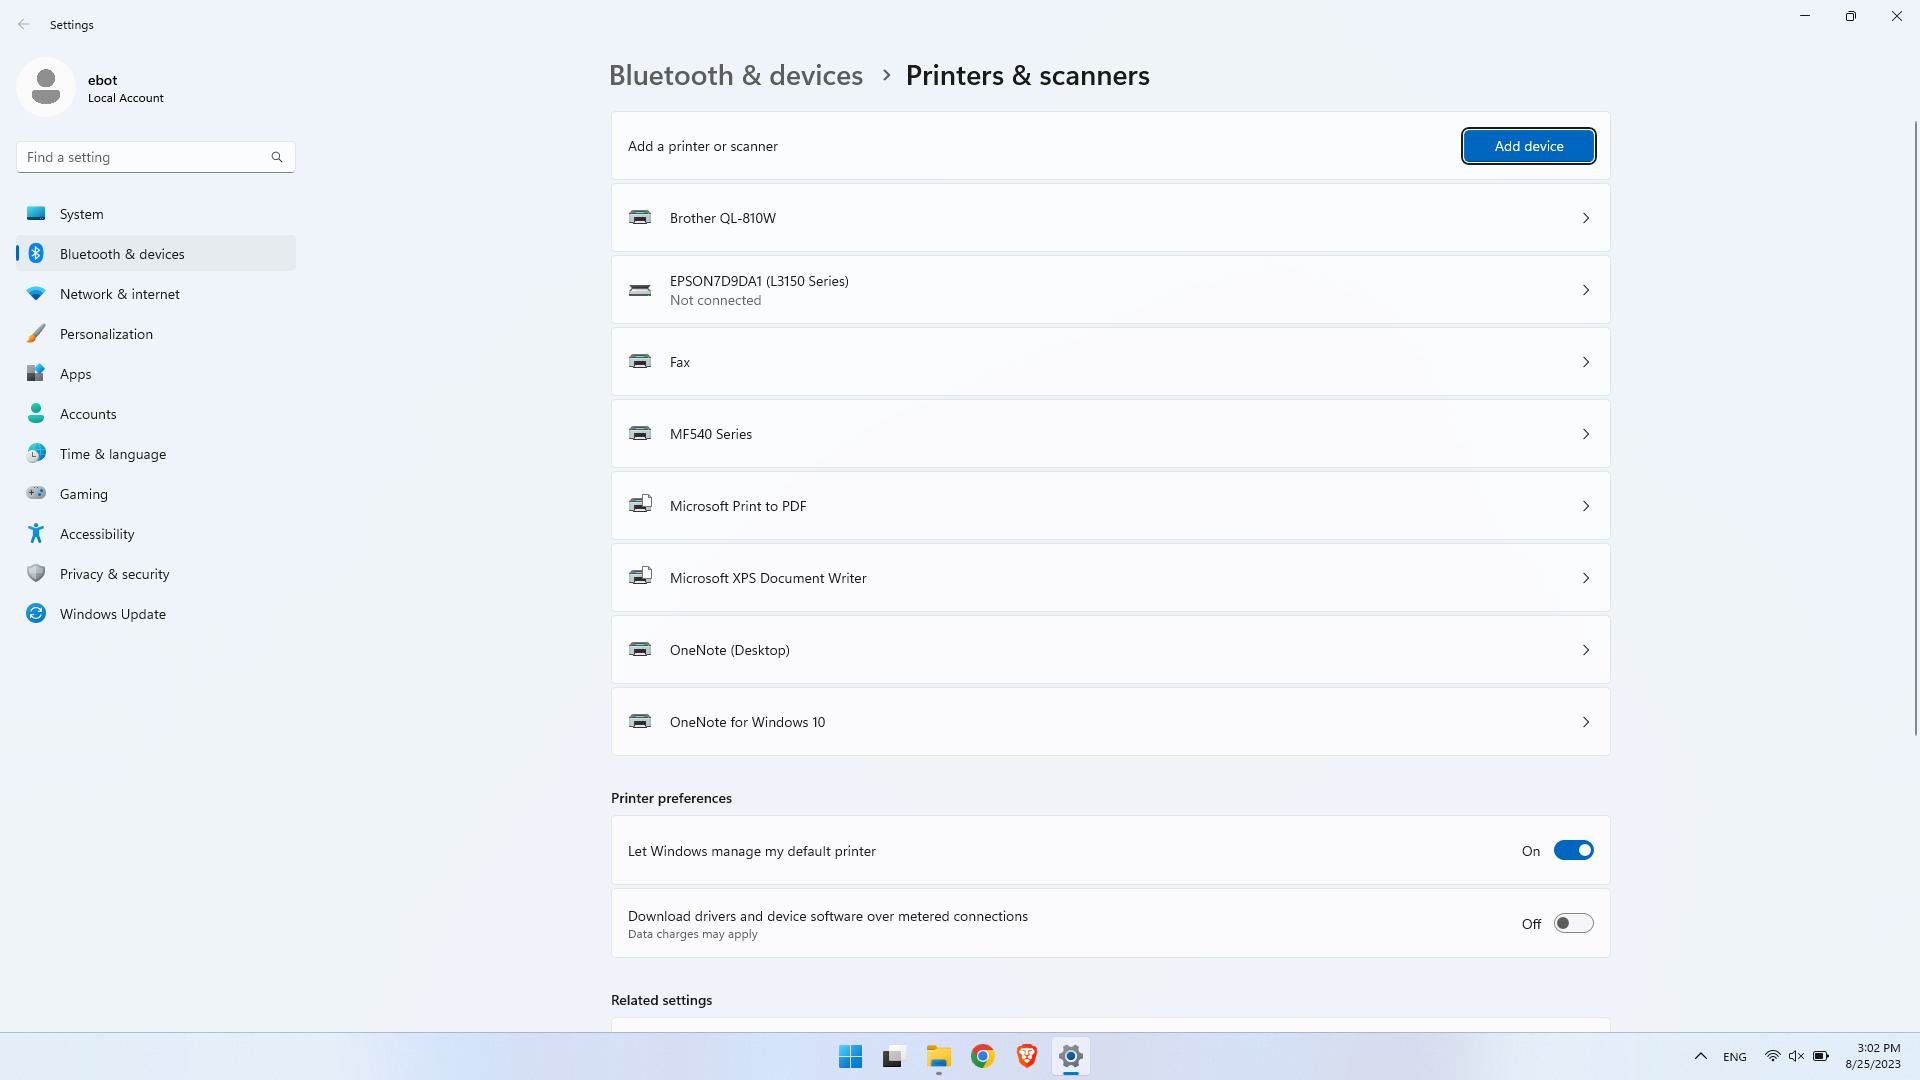Enable driver download over metered connections

[1573, 923]
